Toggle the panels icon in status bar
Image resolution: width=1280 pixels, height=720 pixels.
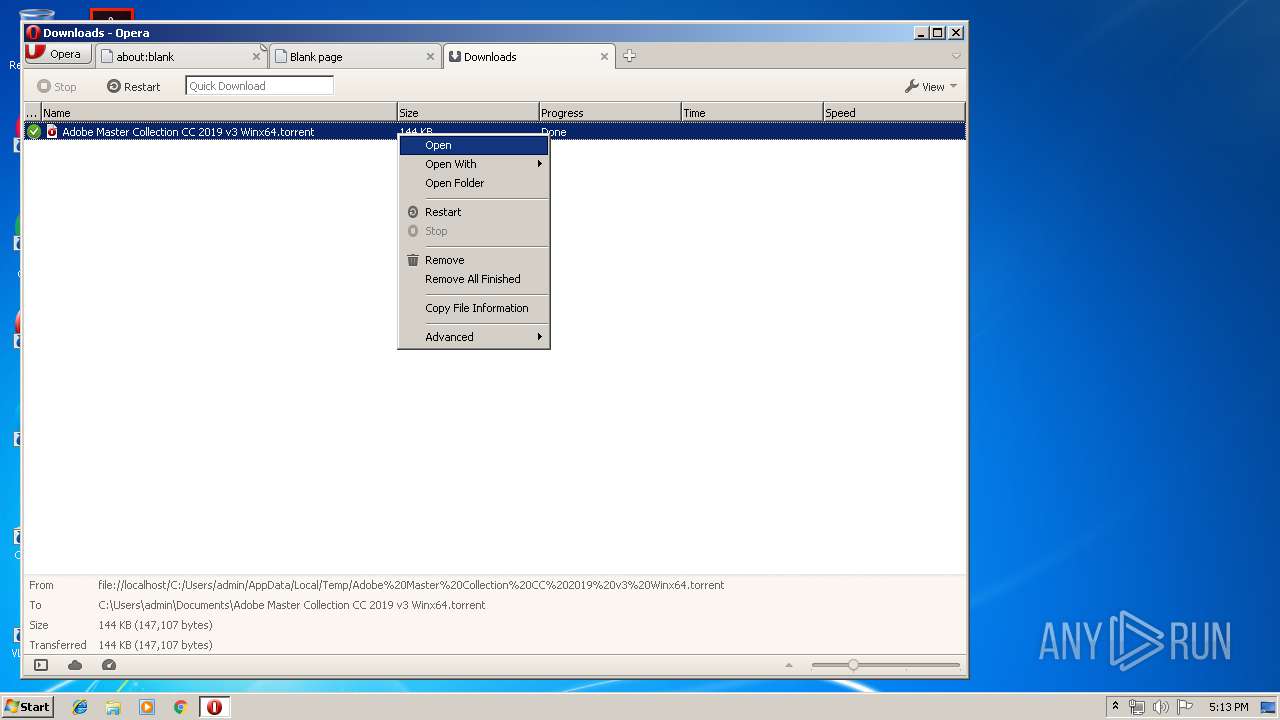[x=41, y=665]
